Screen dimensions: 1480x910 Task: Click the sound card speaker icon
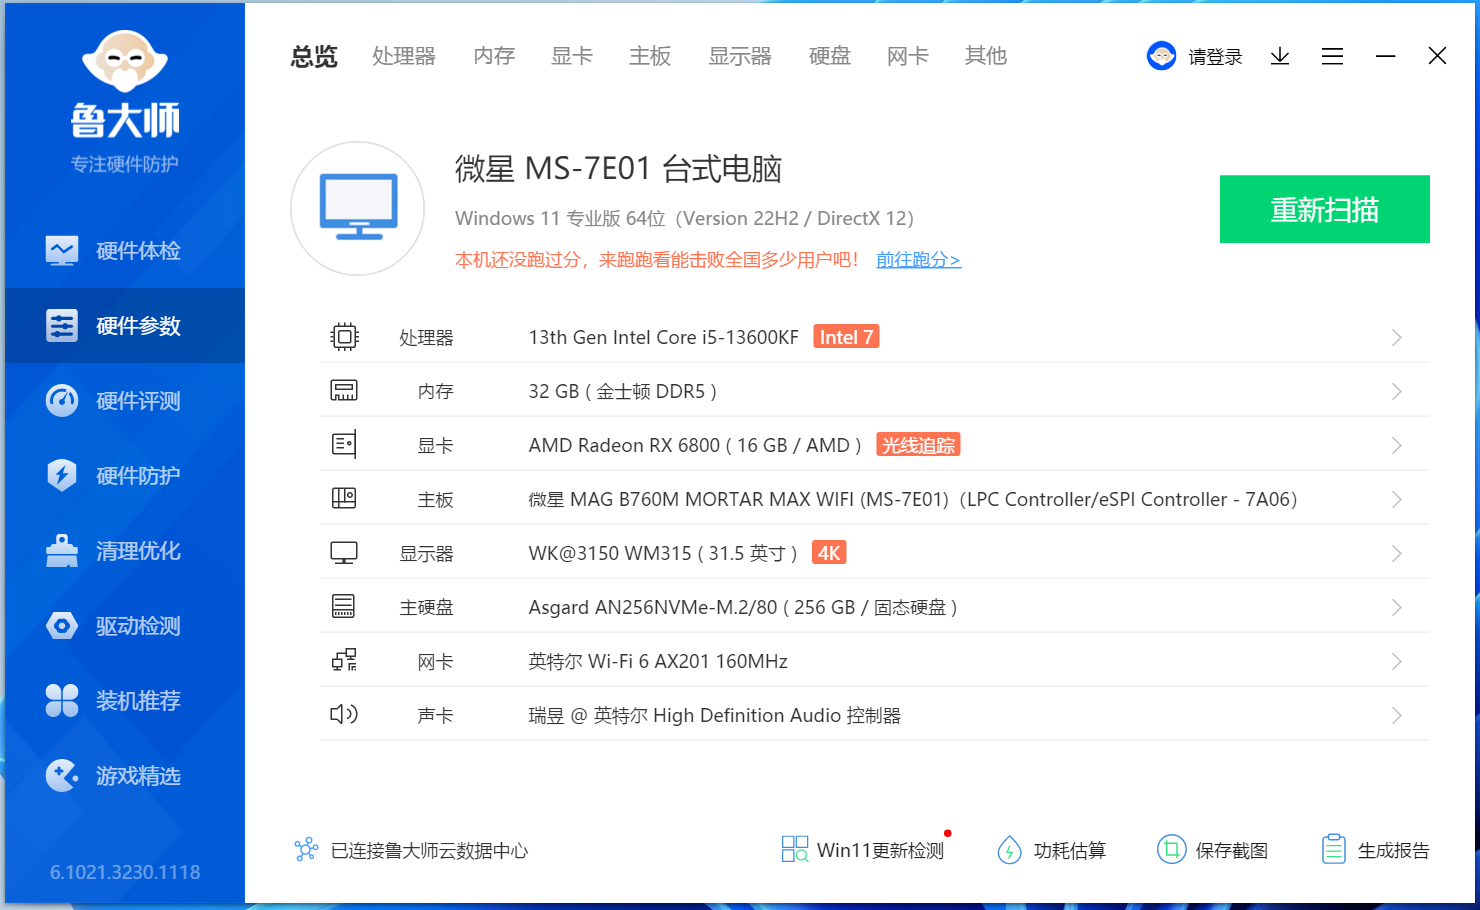pos(344,714)
